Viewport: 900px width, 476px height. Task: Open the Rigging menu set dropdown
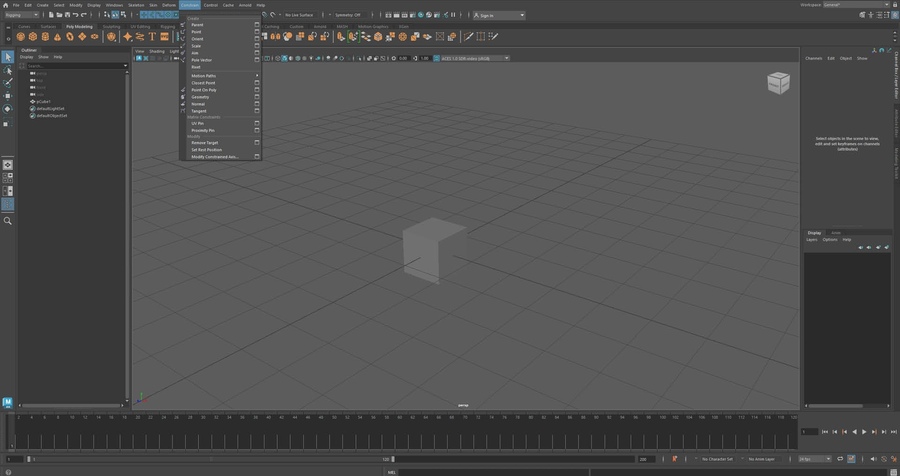pyautogui.click(x=21, y=15)
